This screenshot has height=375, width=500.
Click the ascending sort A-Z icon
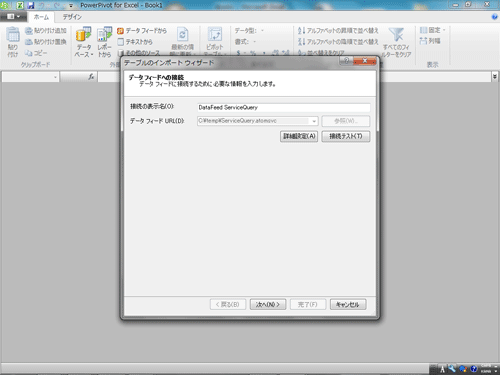tap(301, 31)
